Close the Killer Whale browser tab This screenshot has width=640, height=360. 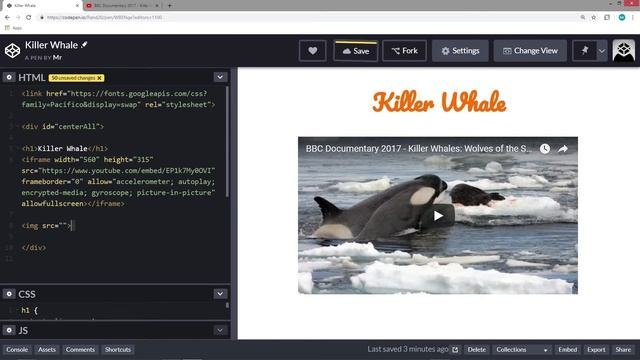point(77,6)
